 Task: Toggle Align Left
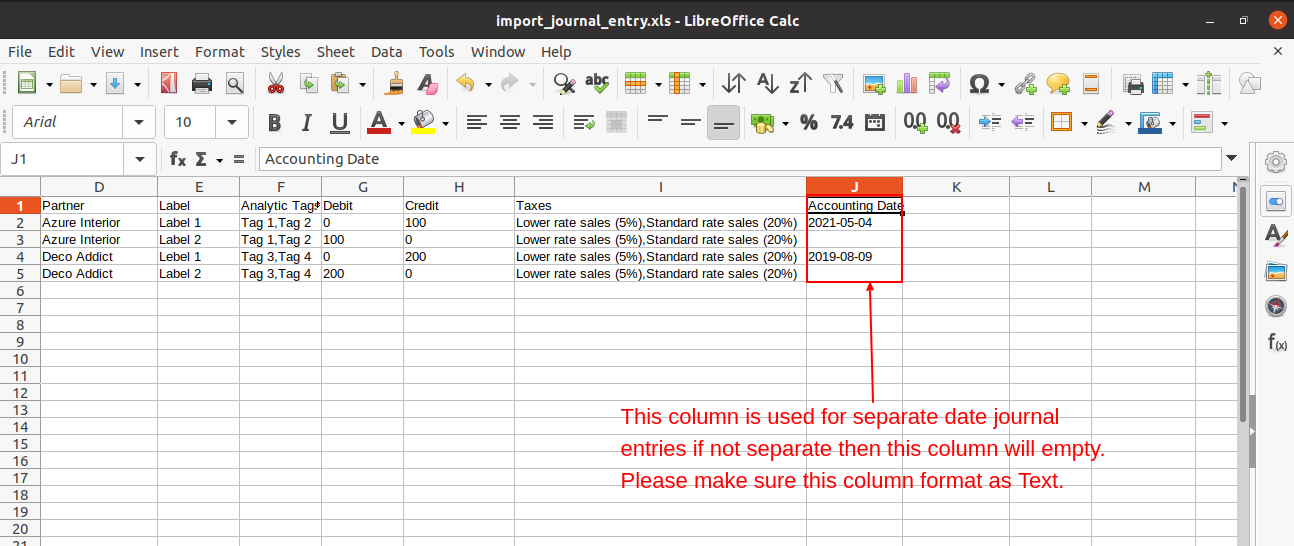477,122
